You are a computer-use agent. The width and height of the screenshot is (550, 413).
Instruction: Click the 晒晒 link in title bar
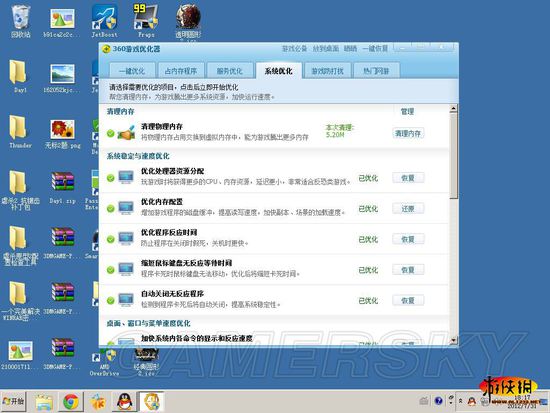point(350,48)
